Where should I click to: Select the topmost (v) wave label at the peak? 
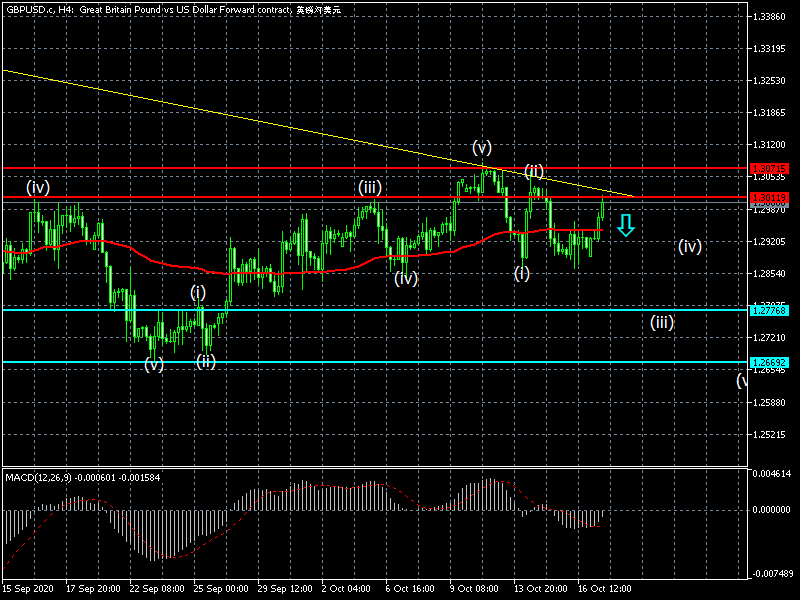pos(482,148)
